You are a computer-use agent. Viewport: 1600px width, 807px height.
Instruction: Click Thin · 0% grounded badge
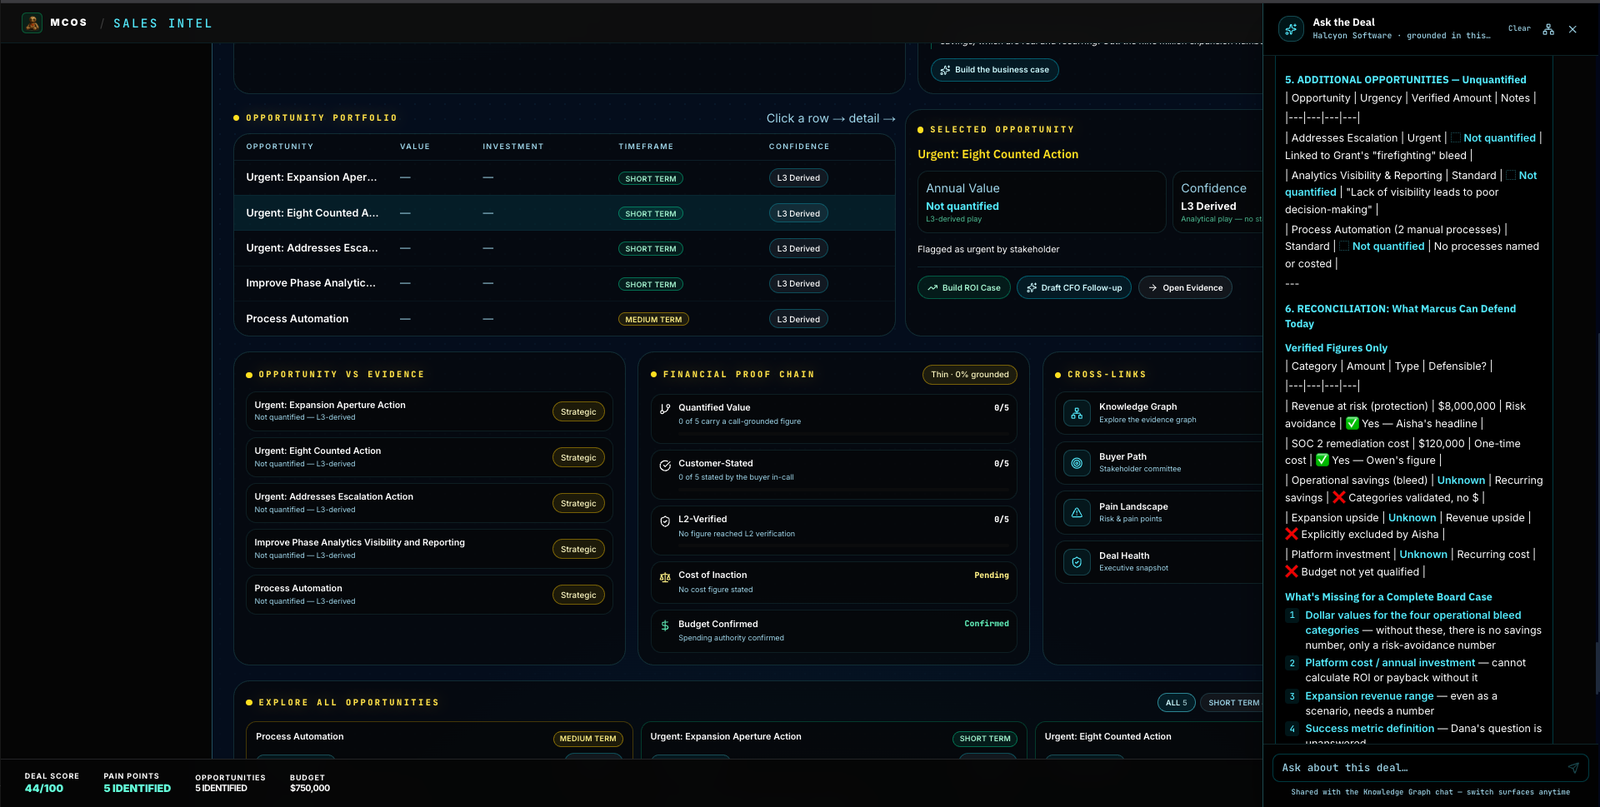969,375
